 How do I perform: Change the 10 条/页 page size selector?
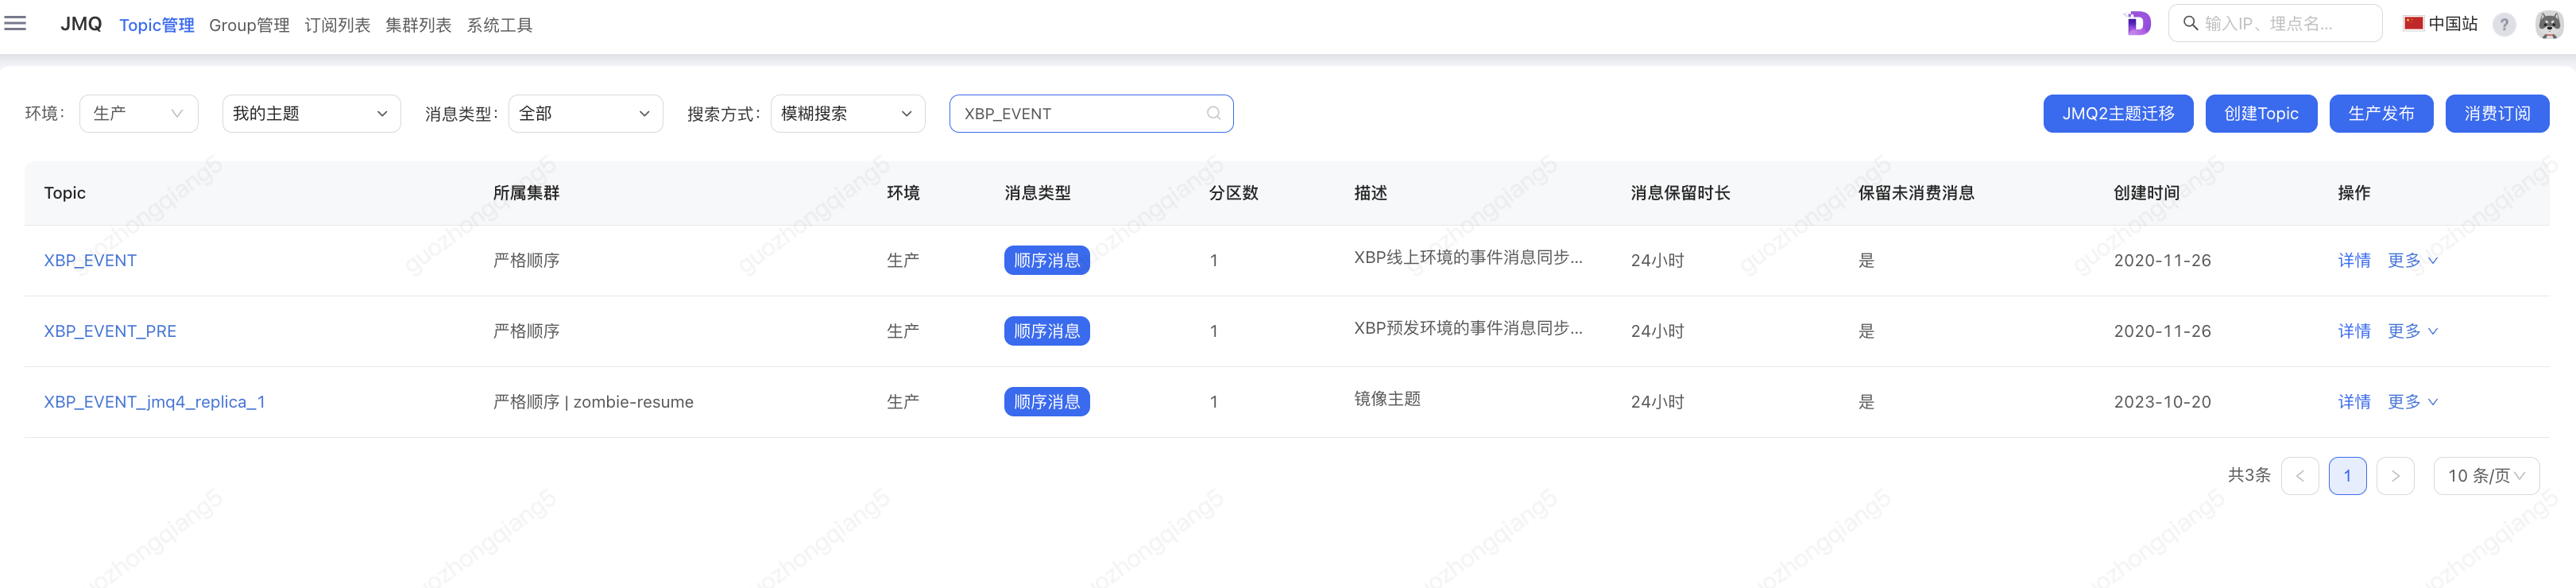[x=2485, y=476]
